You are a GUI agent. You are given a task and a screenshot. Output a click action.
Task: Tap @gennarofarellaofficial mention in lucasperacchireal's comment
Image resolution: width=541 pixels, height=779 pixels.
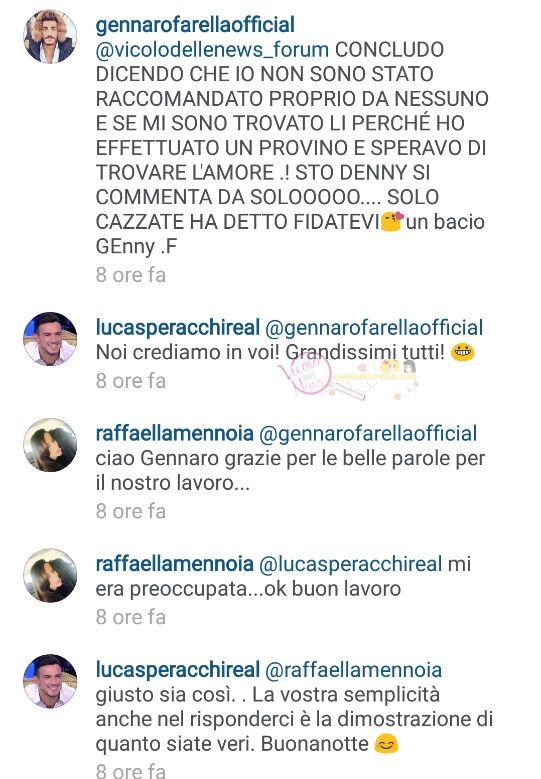[x=374, y=327]
